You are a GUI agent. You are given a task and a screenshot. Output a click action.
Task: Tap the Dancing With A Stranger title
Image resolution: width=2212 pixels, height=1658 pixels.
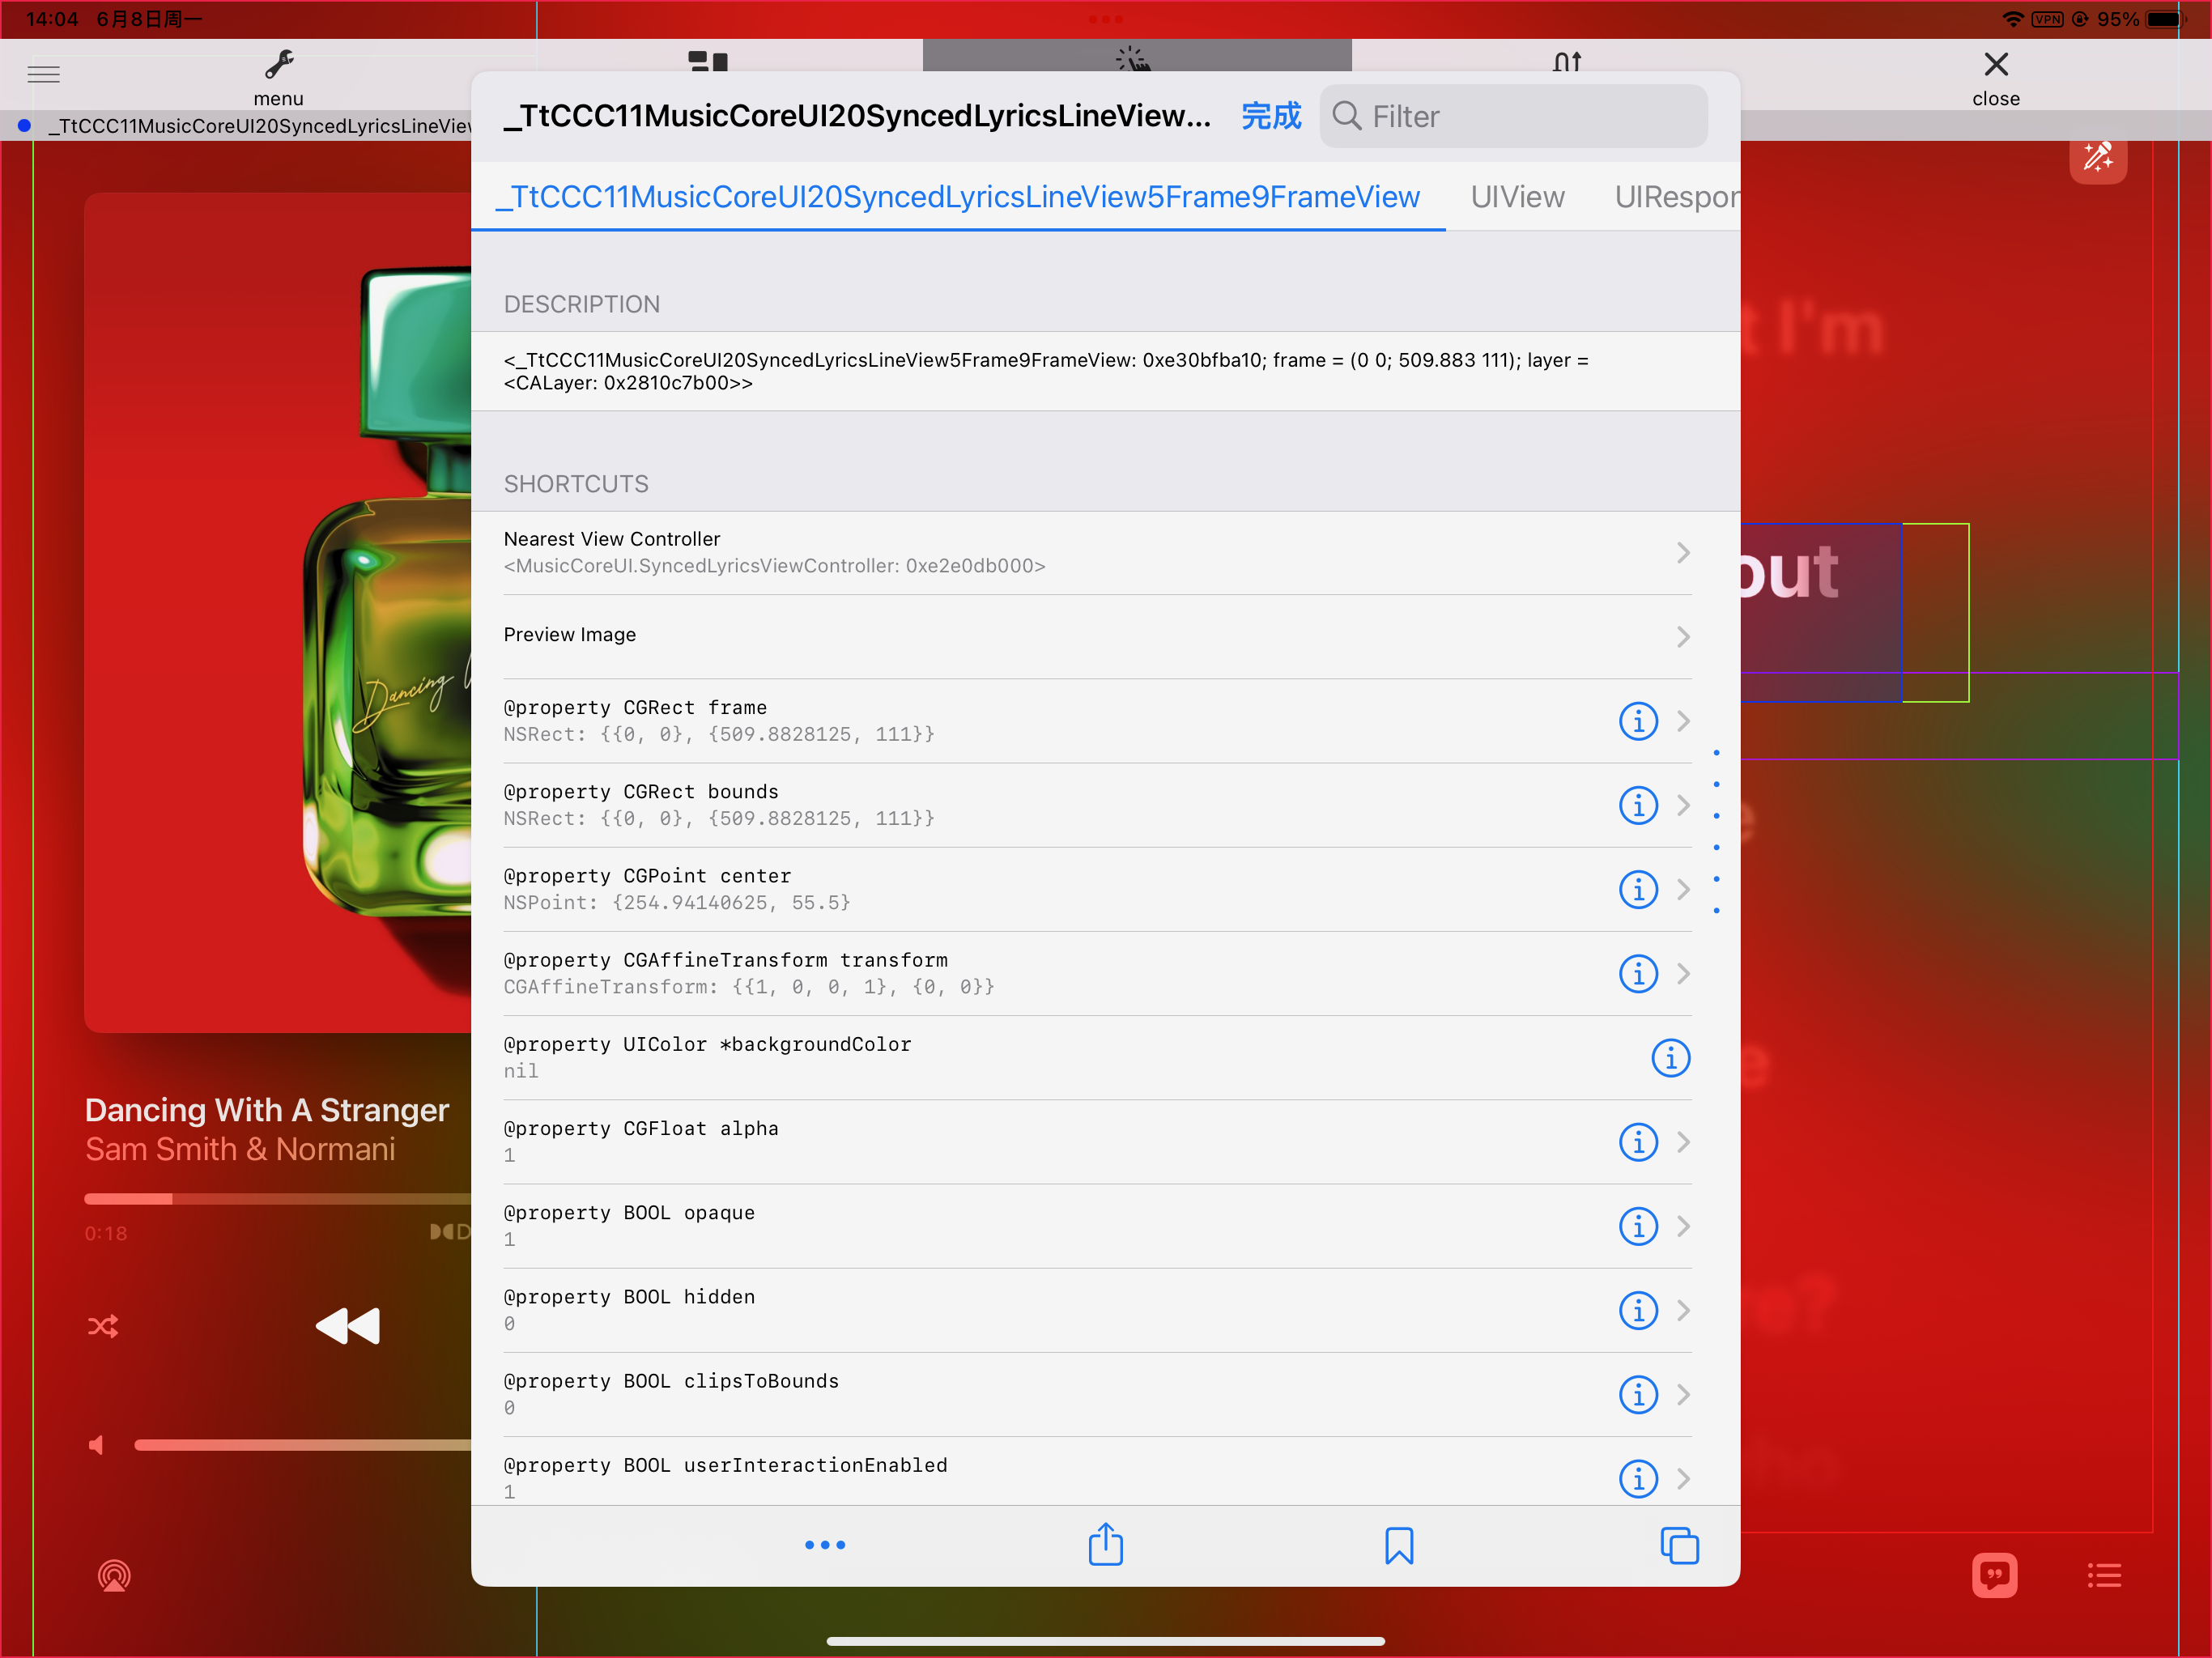pos(267,1110)
